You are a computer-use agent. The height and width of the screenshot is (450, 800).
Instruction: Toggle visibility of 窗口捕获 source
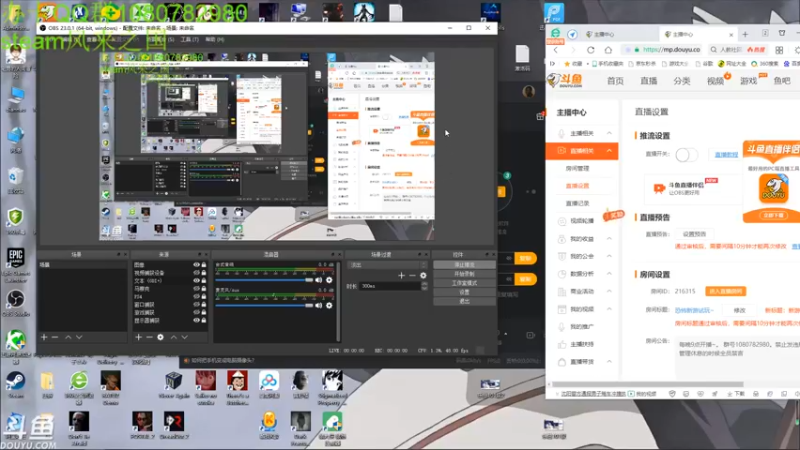[196, 305]
